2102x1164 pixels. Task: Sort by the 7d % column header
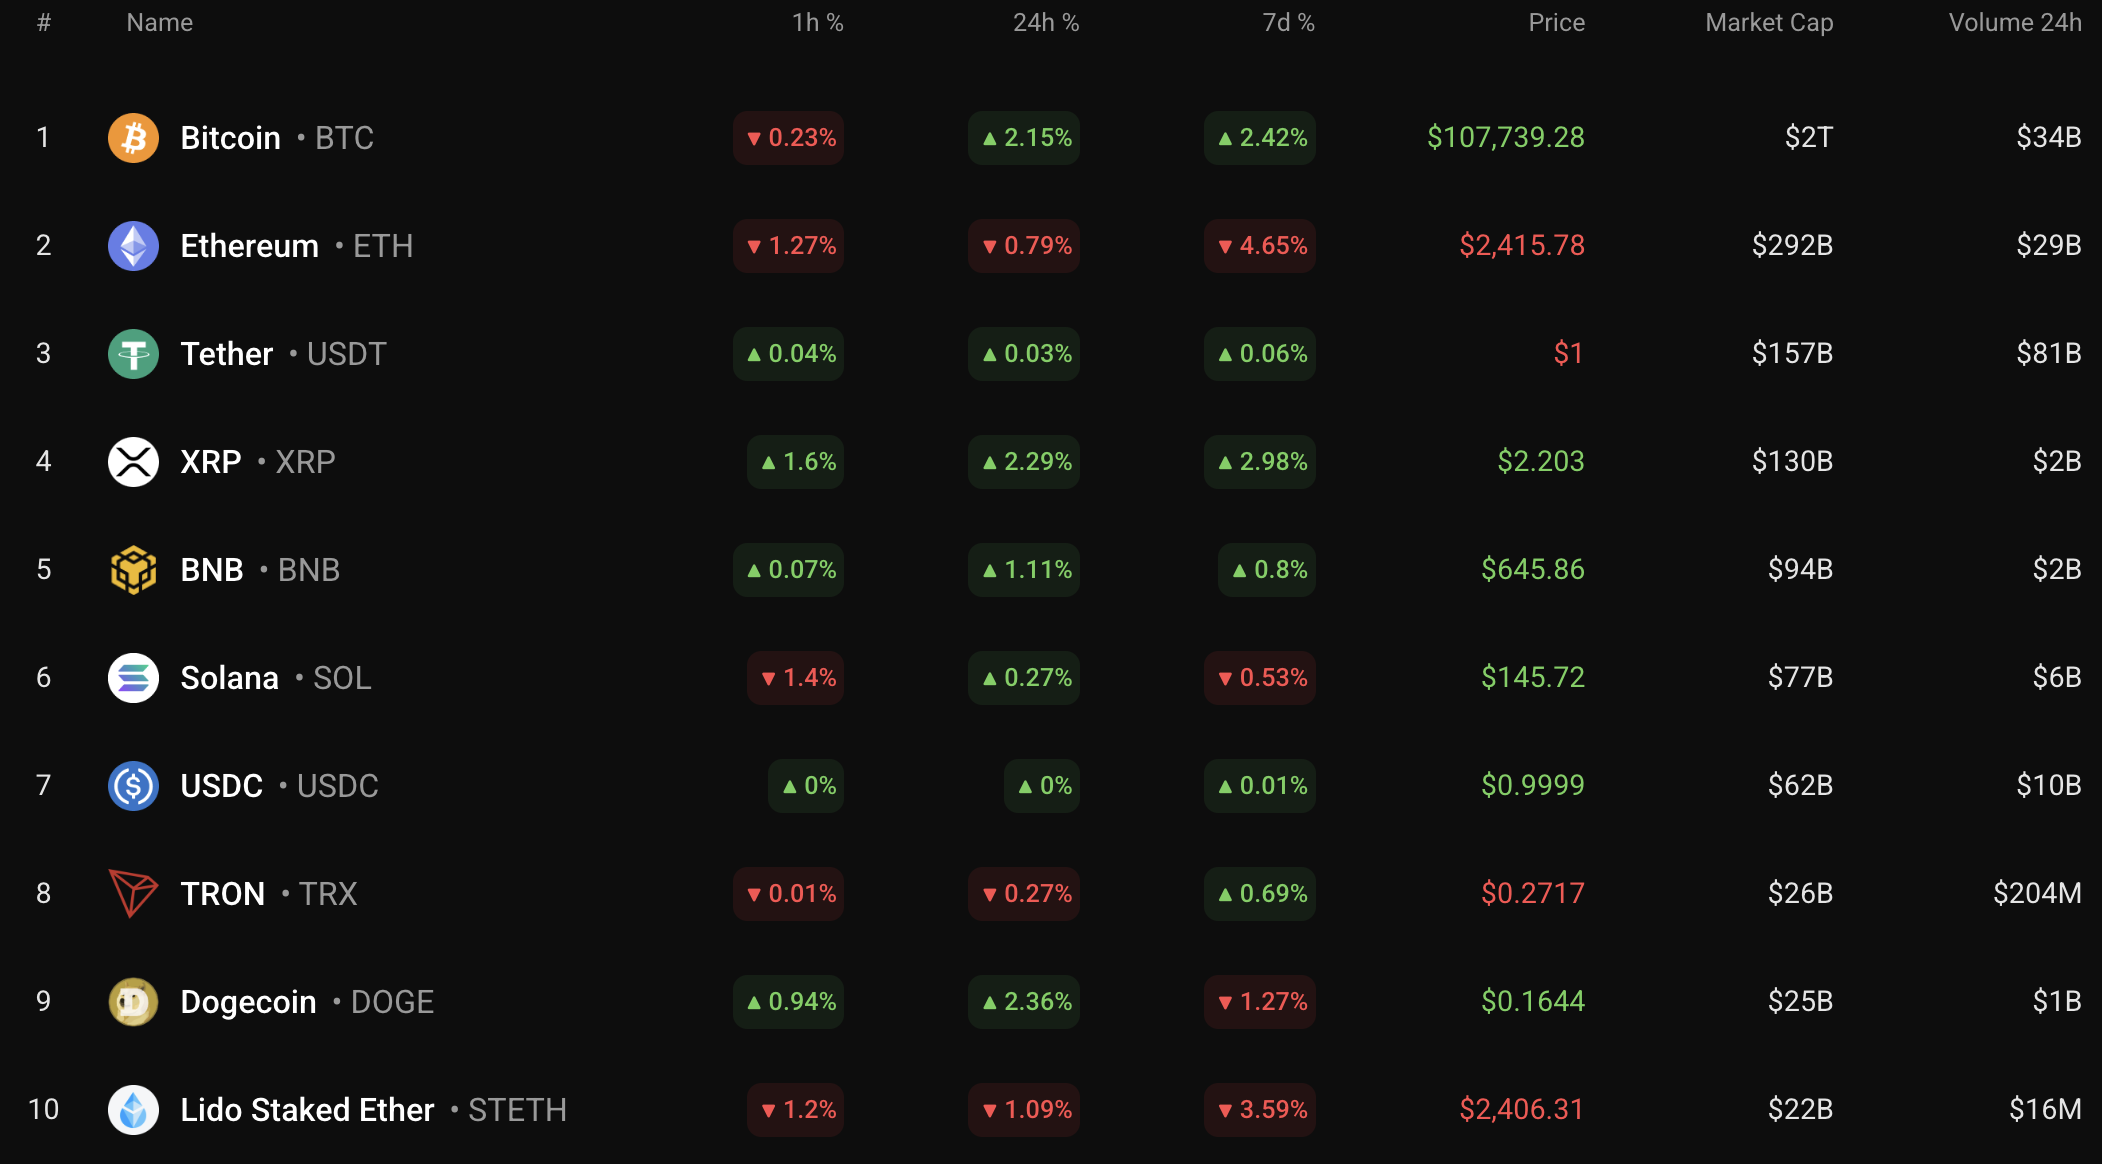click(1288, 23)
